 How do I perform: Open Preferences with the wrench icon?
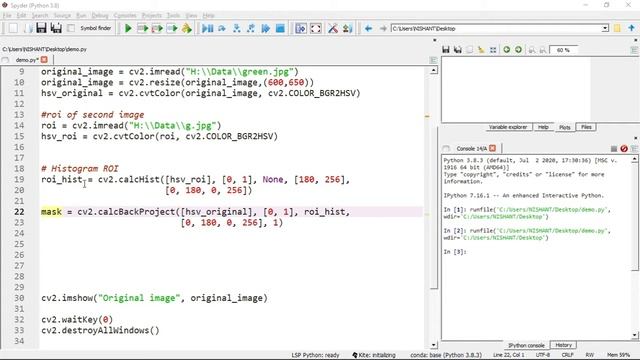click(333, 28)
